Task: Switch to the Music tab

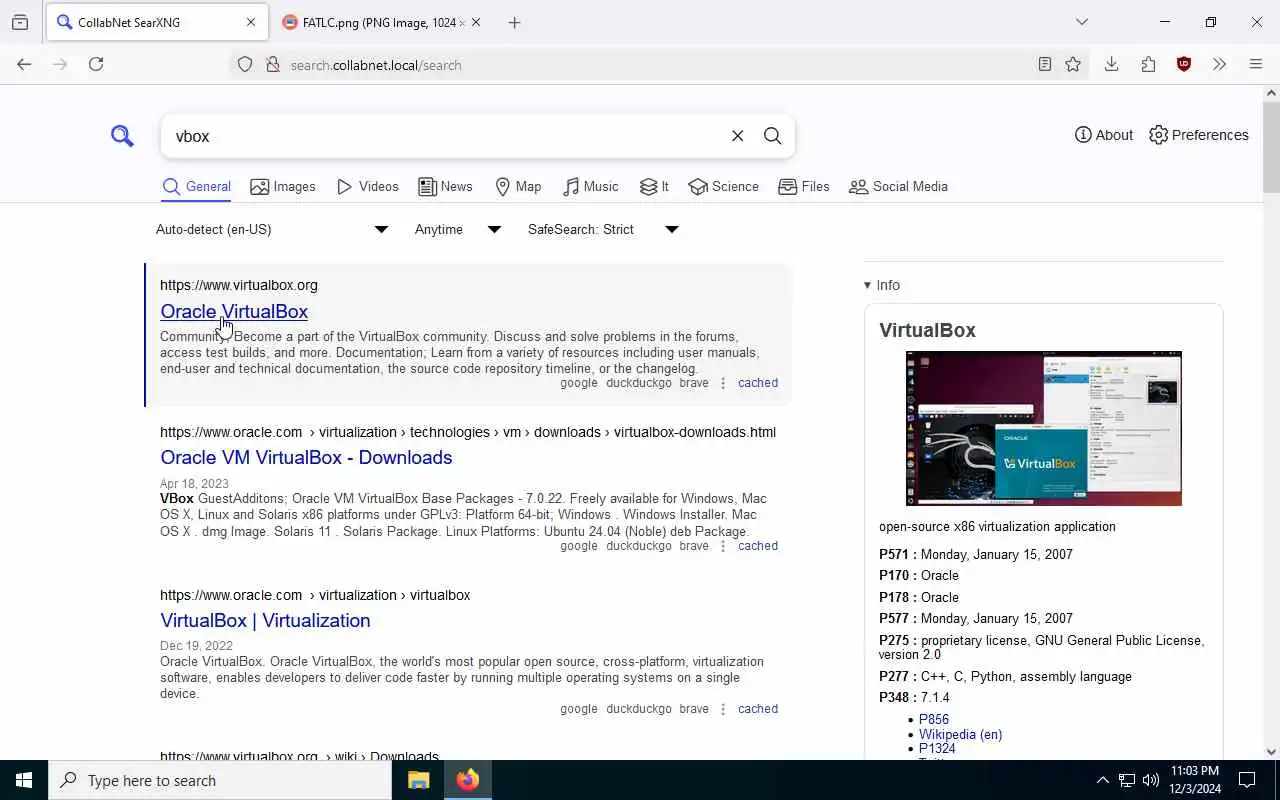Action: tap(591, 187)
